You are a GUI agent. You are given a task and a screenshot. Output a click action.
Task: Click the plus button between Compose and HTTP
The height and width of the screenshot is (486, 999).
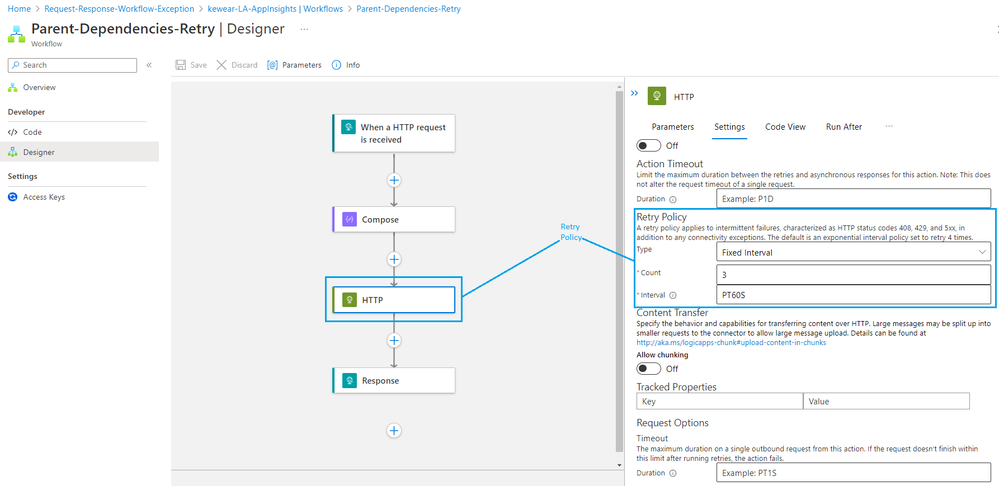pyautogui.click(x=394, y=259)
